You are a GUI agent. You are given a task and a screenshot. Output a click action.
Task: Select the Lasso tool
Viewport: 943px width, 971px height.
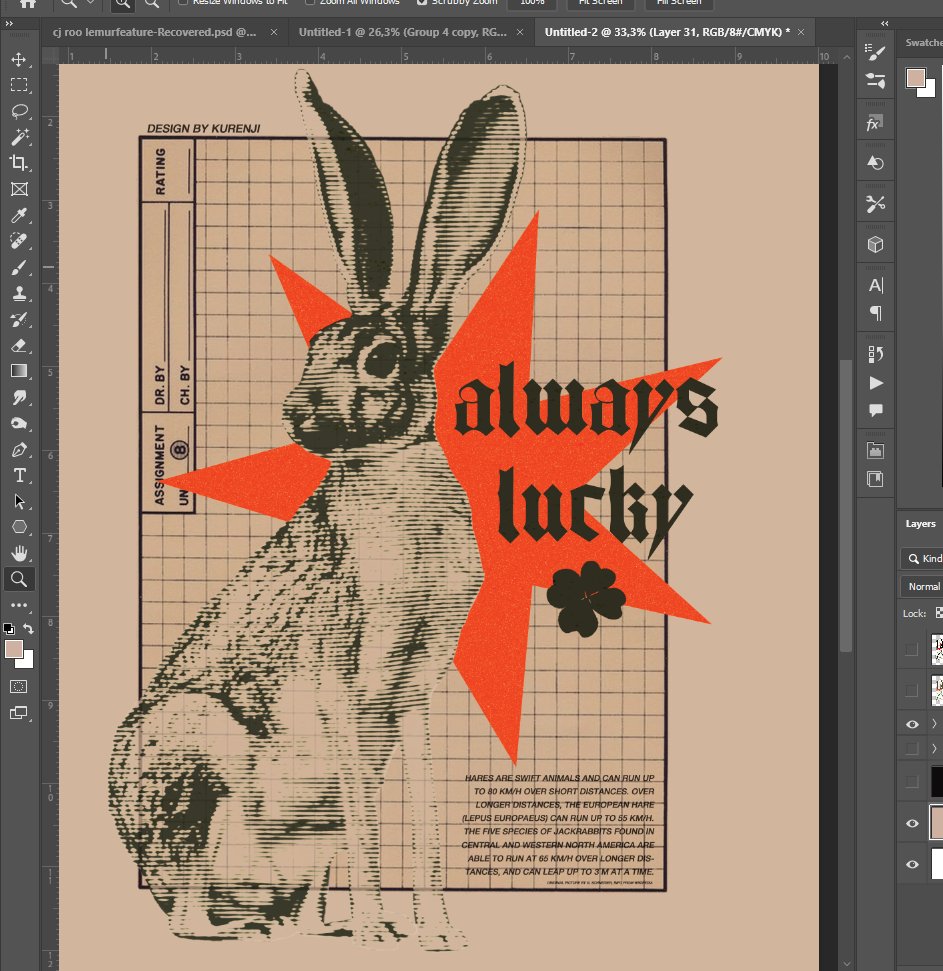pyautogui.click(x=19, y=111)
